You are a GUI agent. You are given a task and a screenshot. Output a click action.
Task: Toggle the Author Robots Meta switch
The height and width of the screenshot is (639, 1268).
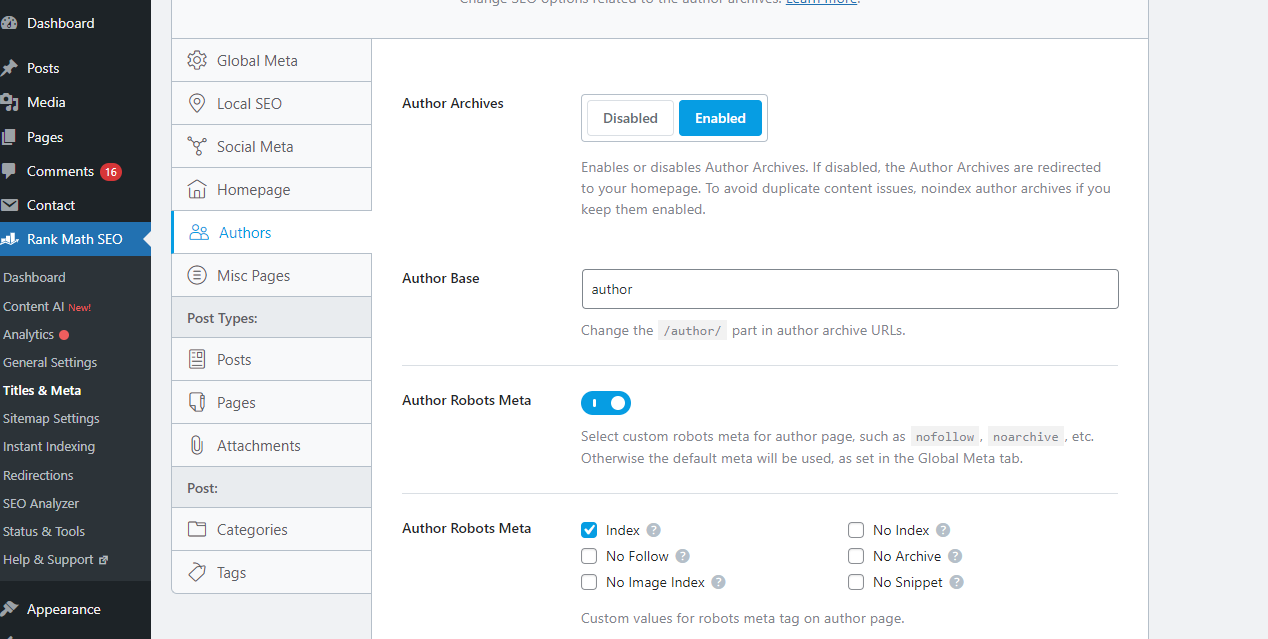pos(606,403)
